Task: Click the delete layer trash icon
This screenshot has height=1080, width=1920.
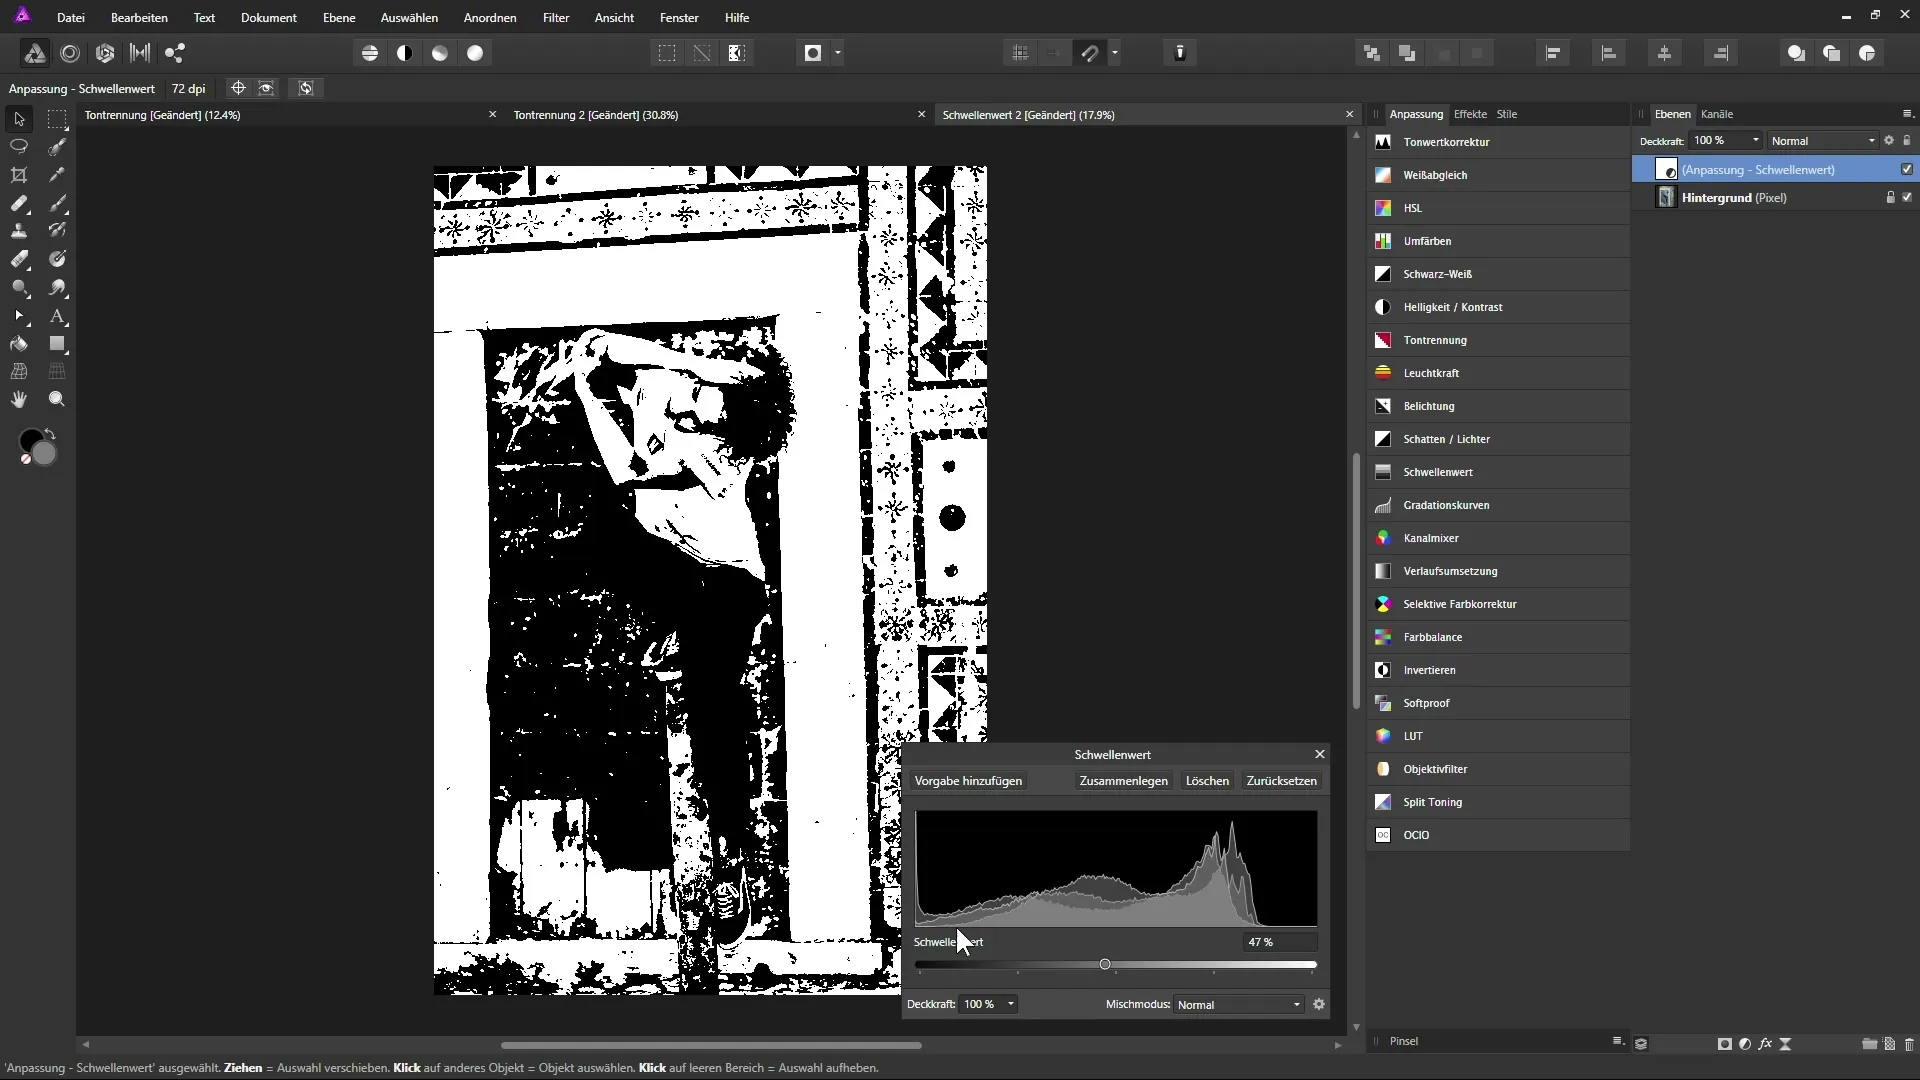Action: tap(1909, 1044)
